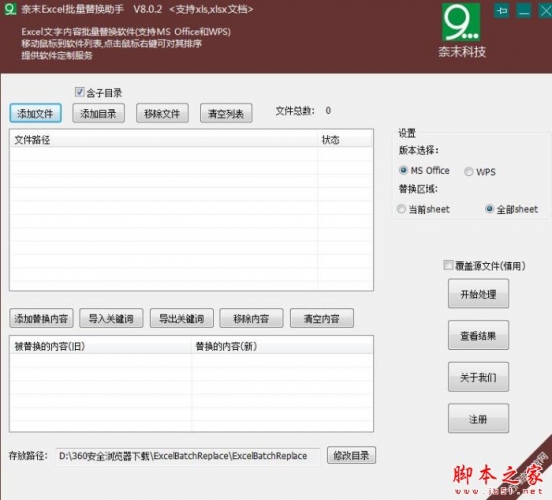This screenshot has height=500, width=552.
Task: Enable 覆盖源文件(慎用) checkbox
Action: 448,265
